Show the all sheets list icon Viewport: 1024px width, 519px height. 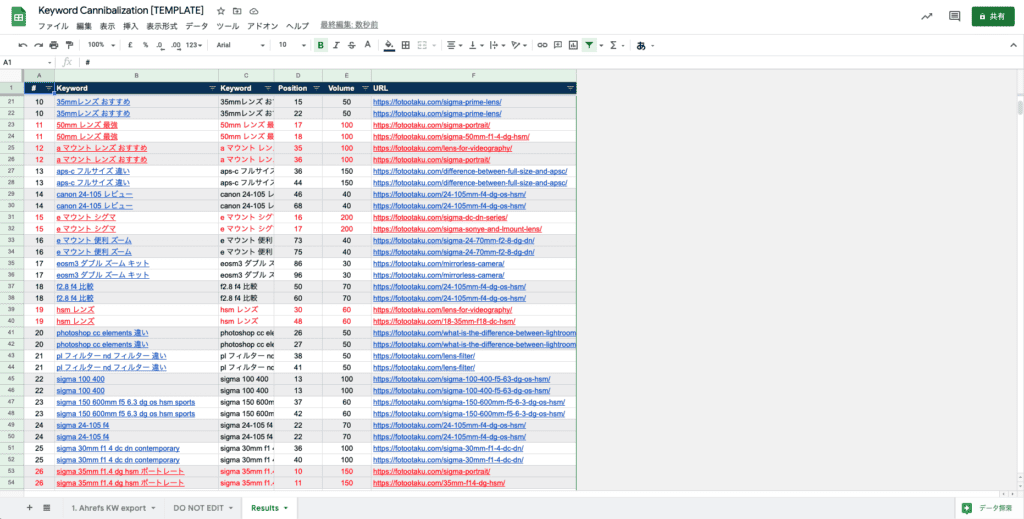point(47,507)
